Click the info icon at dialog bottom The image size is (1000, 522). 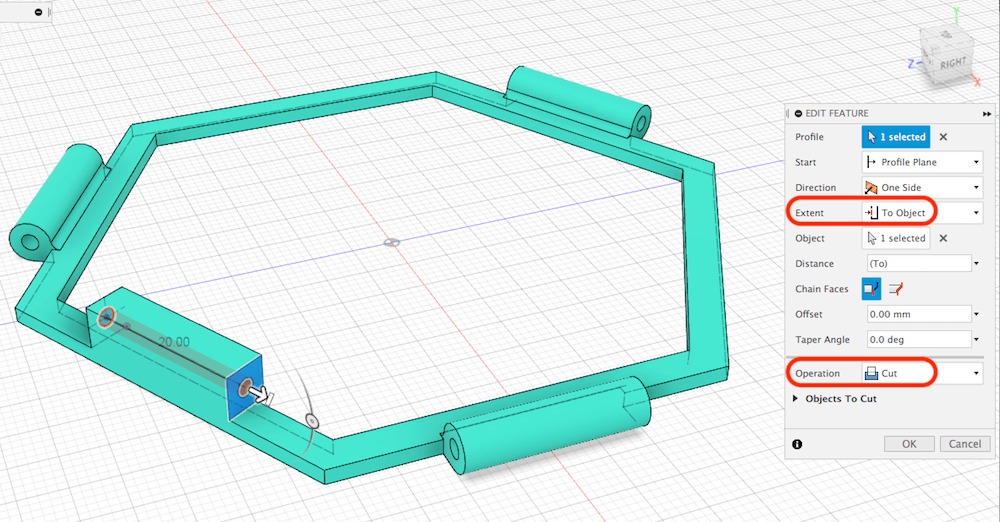(798, 443)
